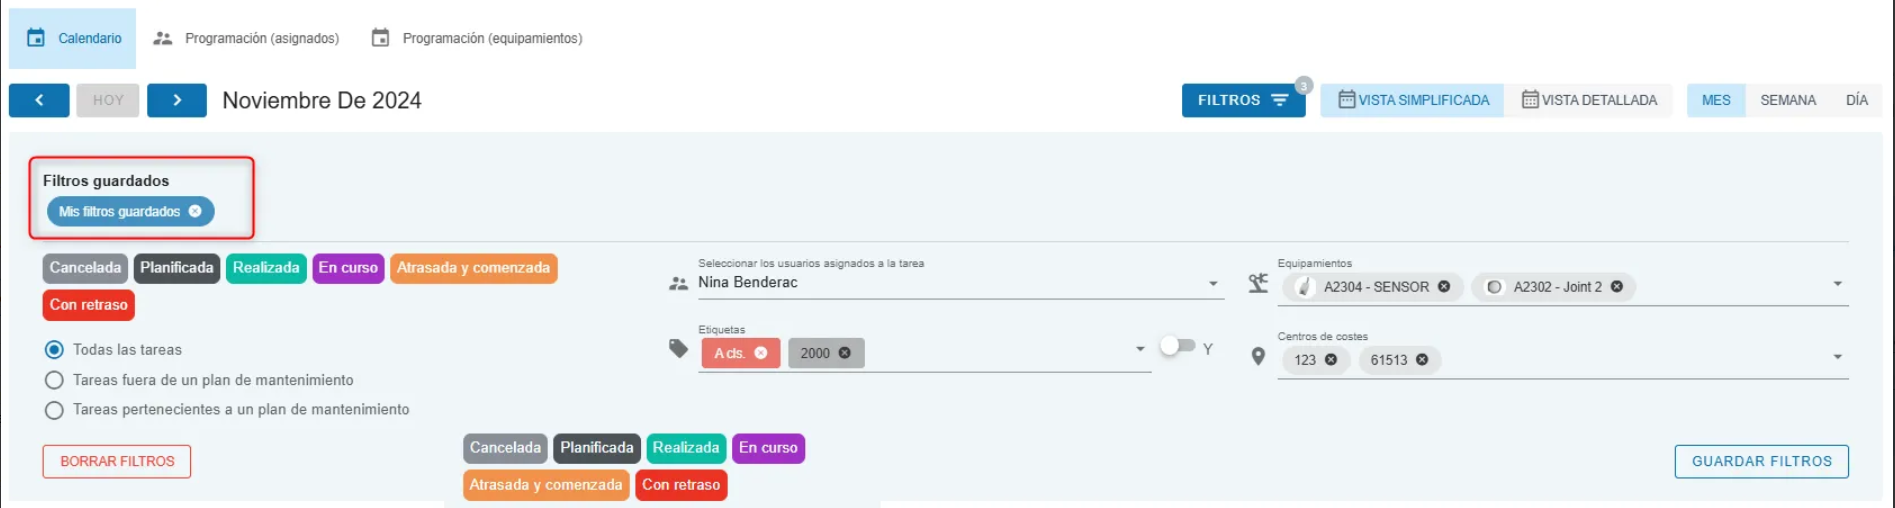This screenshot has width=1895, height=508.
Task: Remove the 2000 tag chip
Action: point(845,353)
